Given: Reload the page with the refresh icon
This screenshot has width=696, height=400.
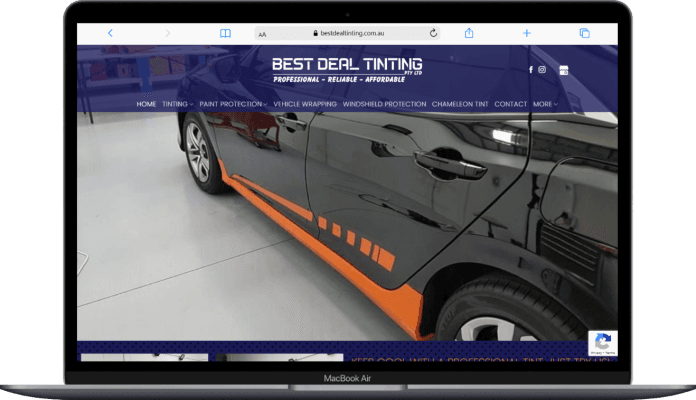Looking at the screenshot, I should click(x=433, y=33).
